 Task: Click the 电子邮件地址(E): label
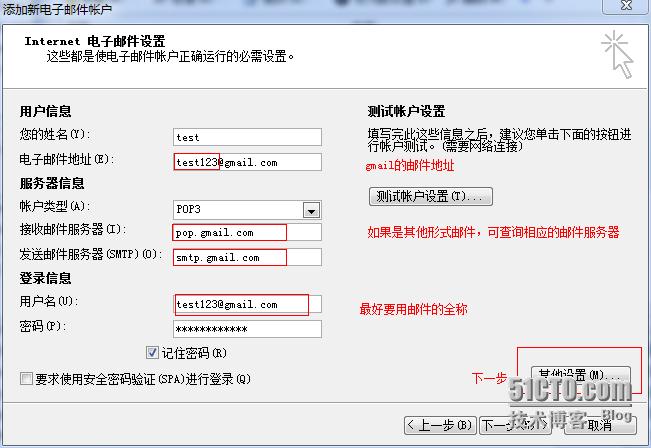(x=67, y=159)
